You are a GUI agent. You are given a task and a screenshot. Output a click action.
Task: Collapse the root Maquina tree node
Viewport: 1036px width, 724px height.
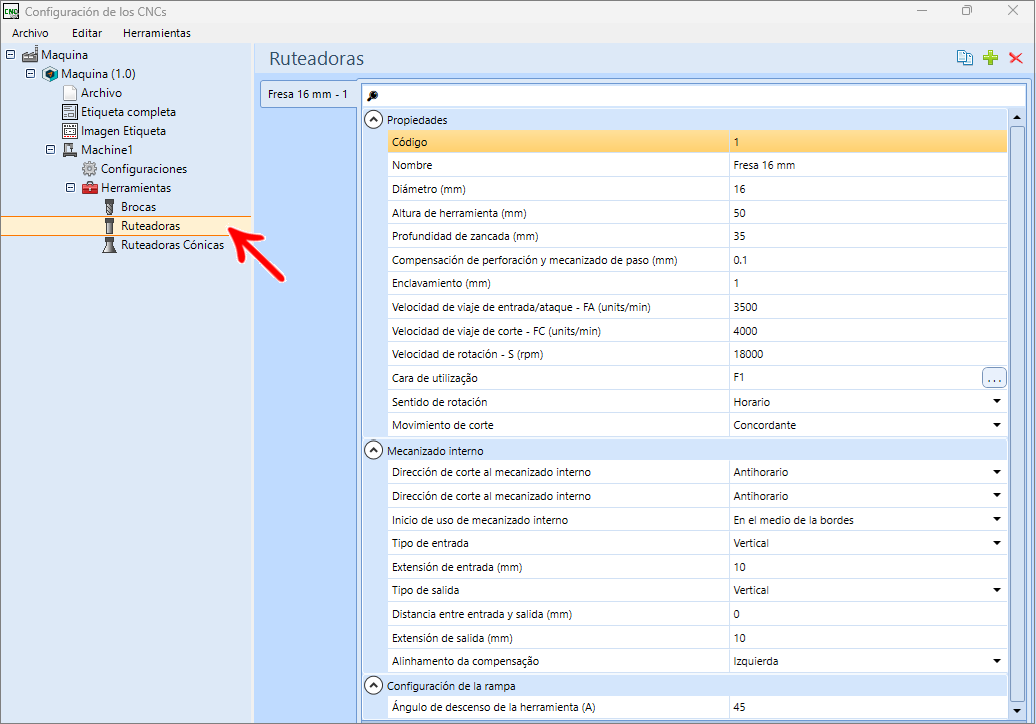pyautogui.click(x=11, y=55)
